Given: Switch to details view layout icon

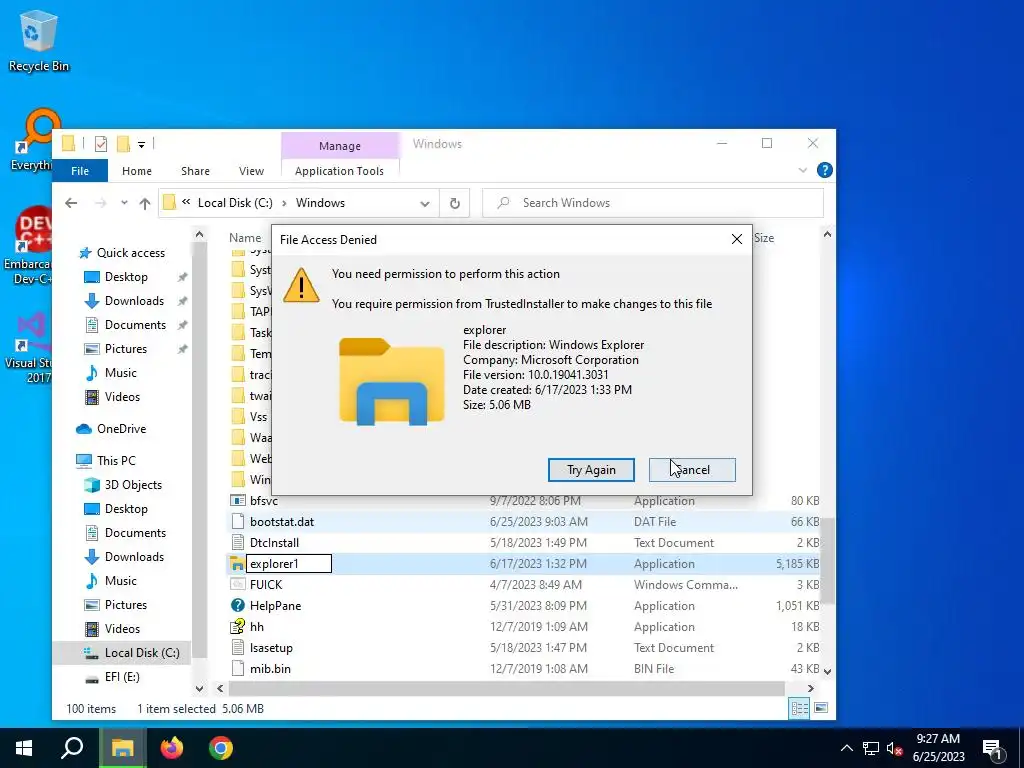Looking at the screenshot, I should pyautogui.click(x=799, y=708).
